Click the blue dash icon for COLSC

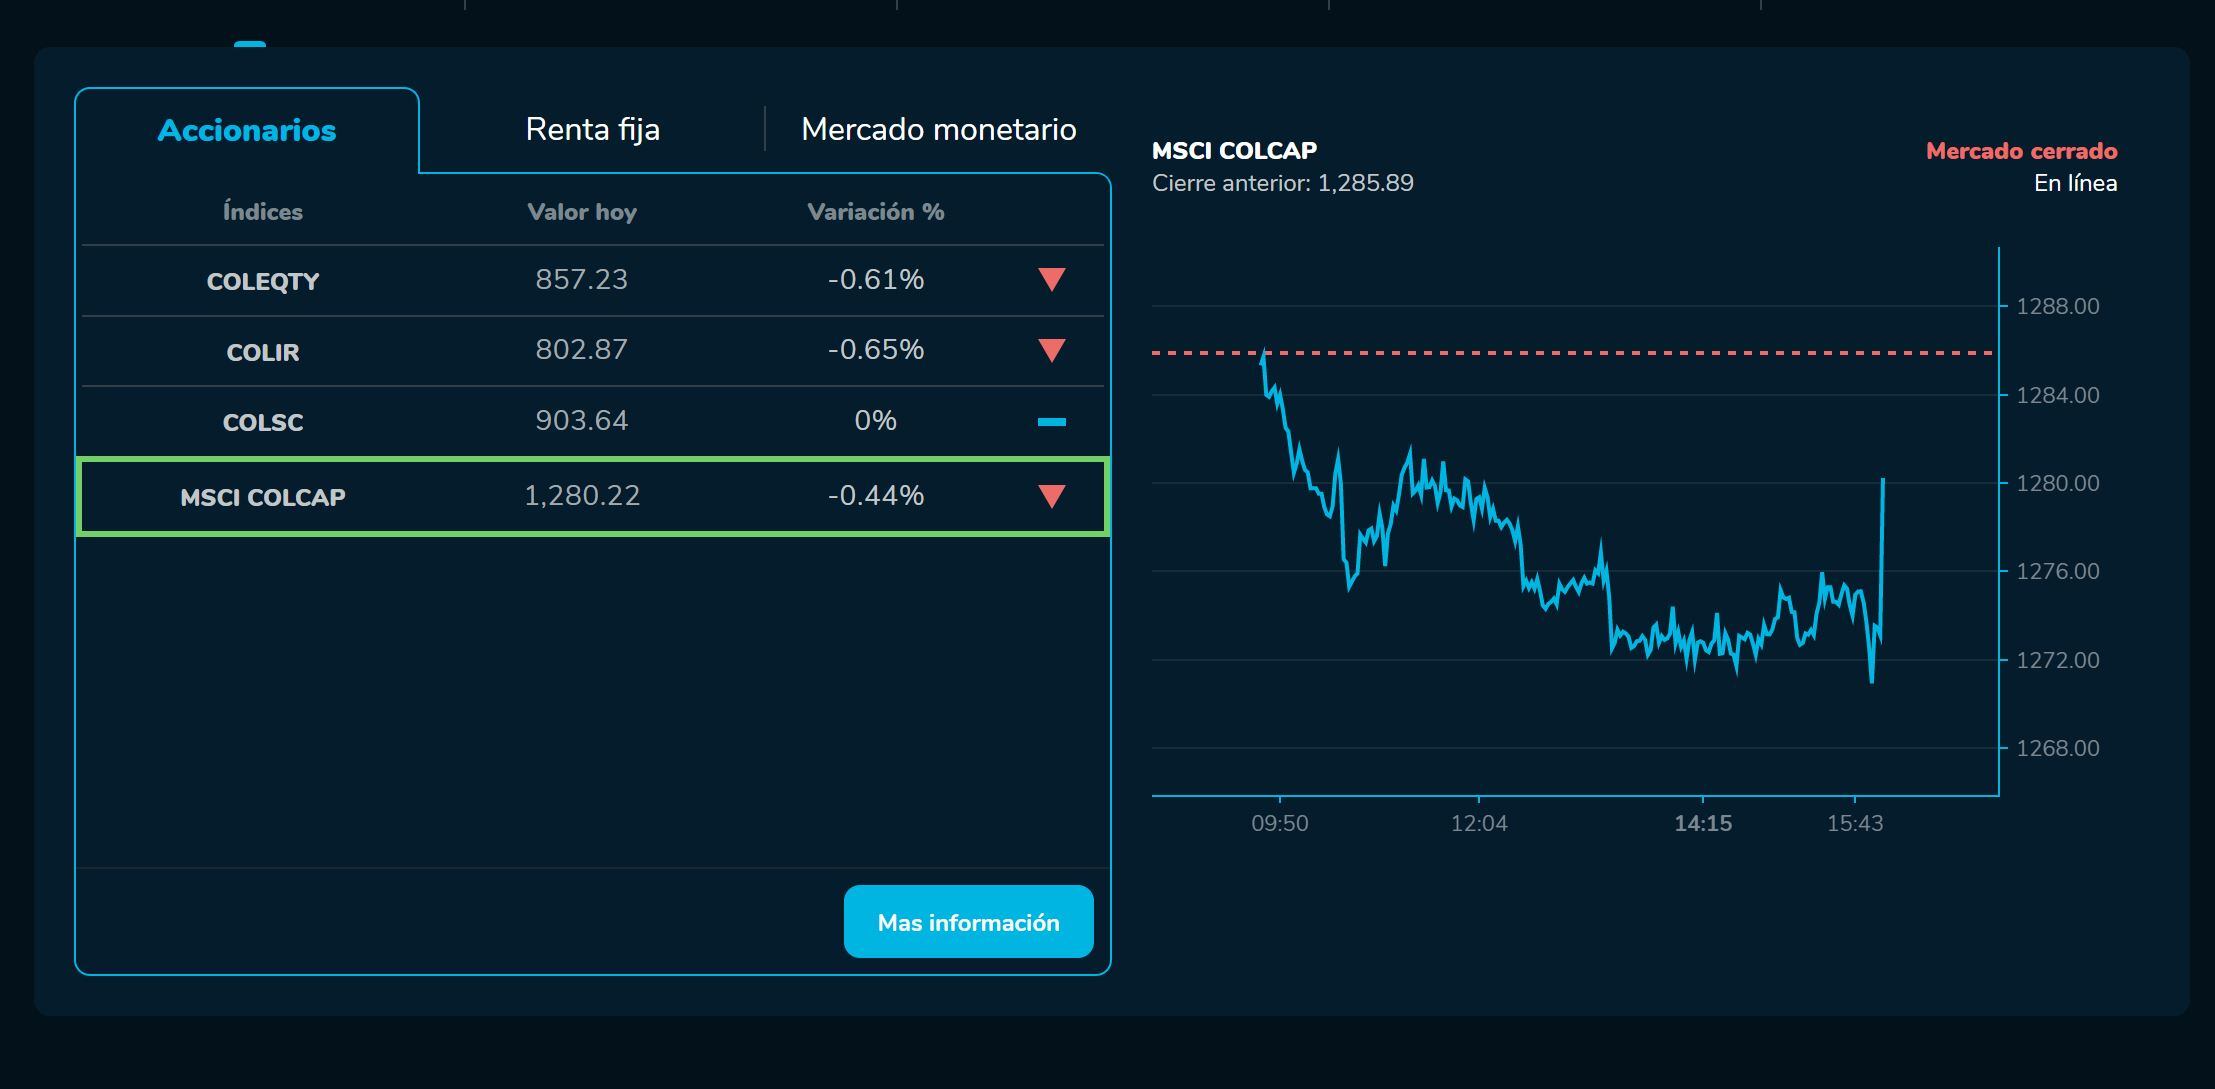1050,421
